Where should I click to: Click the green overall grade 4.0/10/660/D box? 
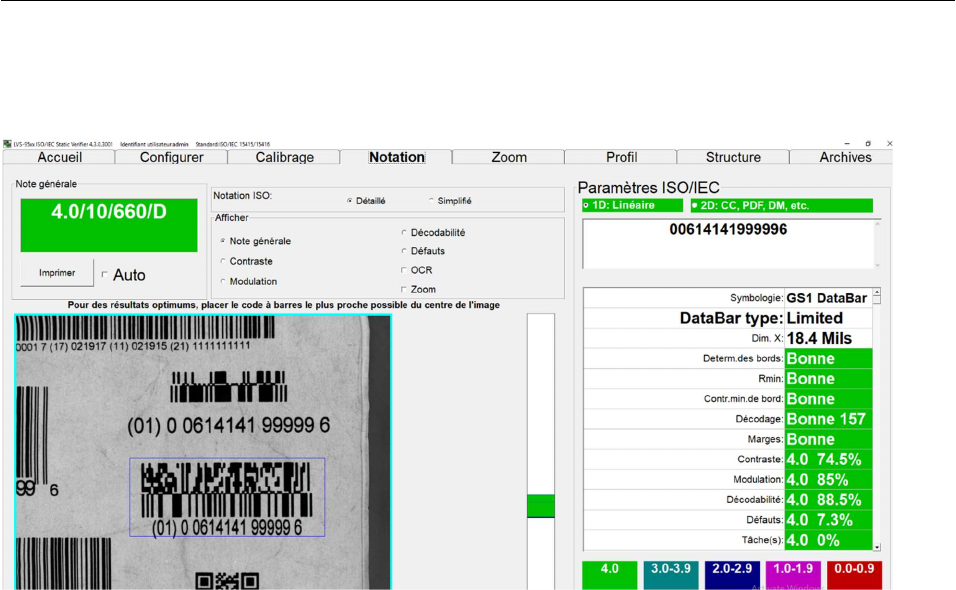(x=109, y=225)
